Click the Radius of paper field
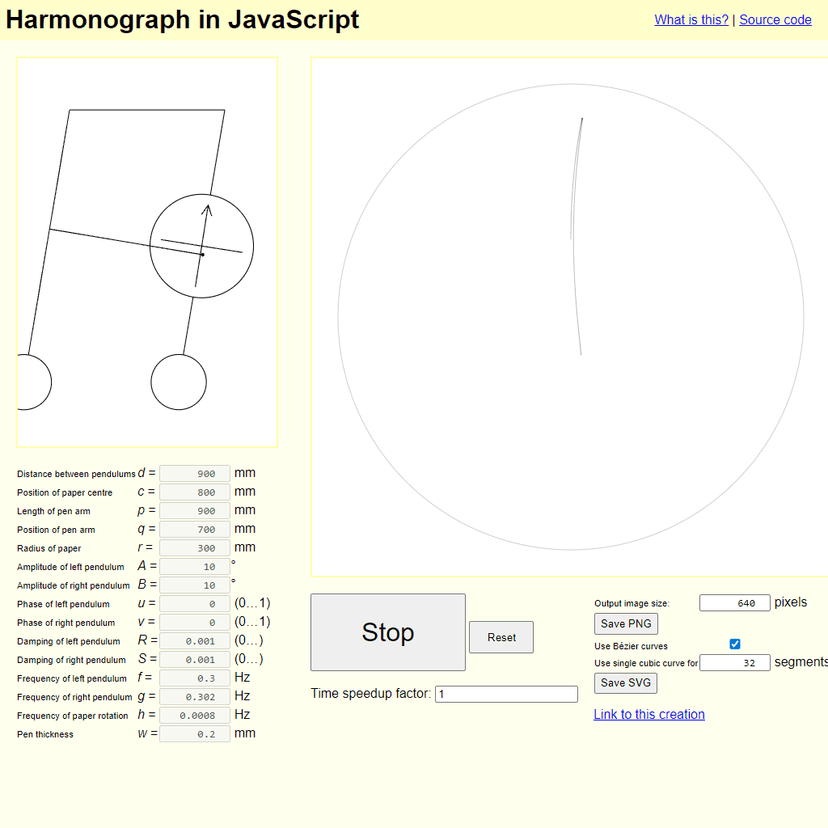Screen dimensions: 828x828 click(194, 547)
